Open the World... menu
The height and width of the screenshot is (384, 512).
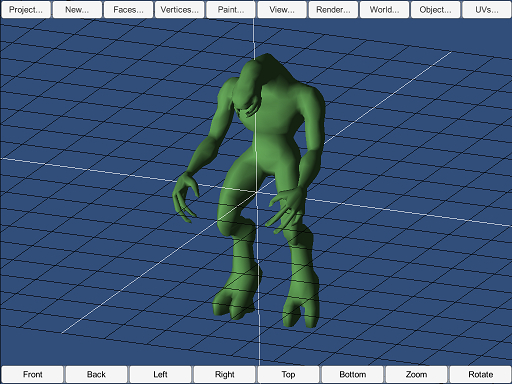click(x=384, y=10)
